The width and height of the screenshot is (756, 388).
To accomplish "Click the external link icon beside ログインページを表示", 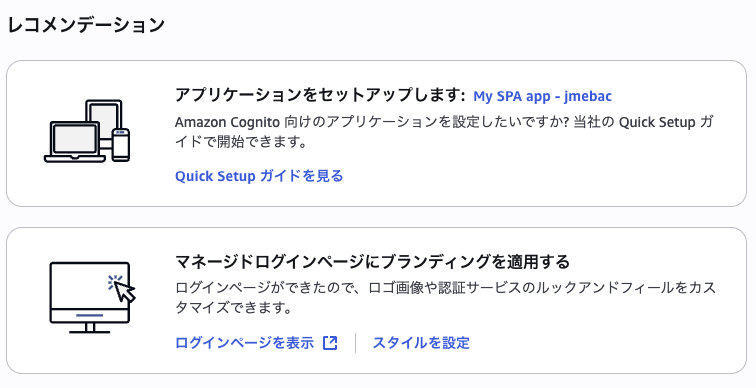I will pos(330,343).
